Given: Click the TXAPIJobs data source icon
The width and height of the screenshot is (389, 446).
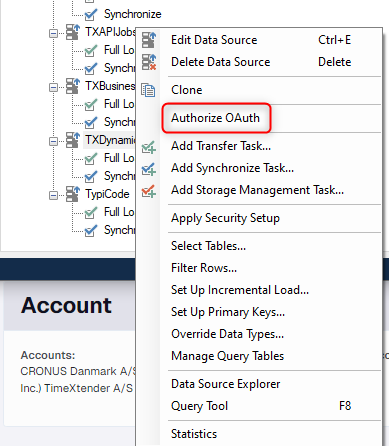Looking at the screenshot, I should click(x=73, y=32).
